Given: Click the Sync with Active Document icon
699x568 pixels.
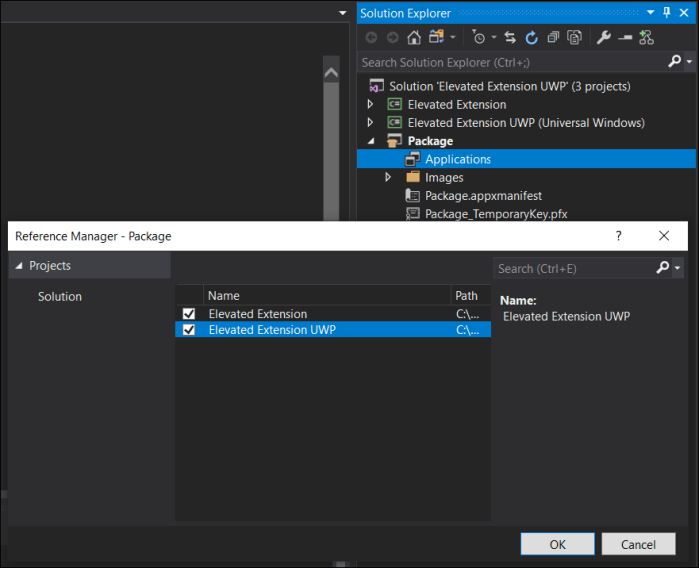Looking at the screenshot, I should (510, 37).
